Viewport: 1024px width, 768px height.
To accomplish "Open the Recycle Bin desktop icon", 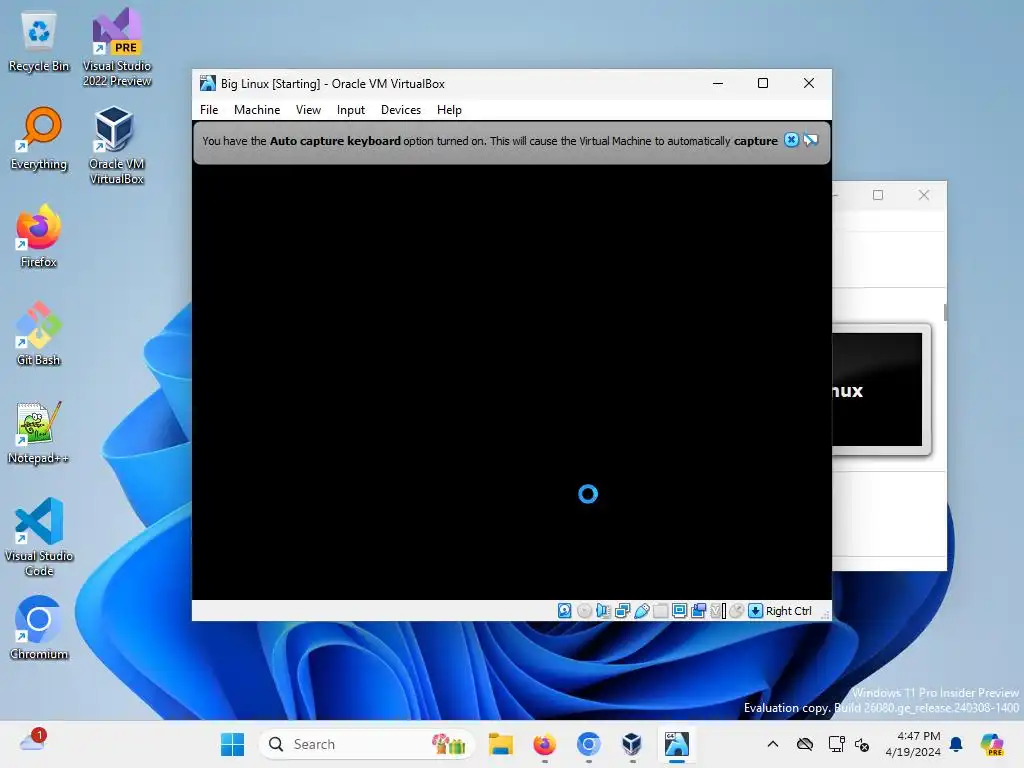I will click(39, 42).
